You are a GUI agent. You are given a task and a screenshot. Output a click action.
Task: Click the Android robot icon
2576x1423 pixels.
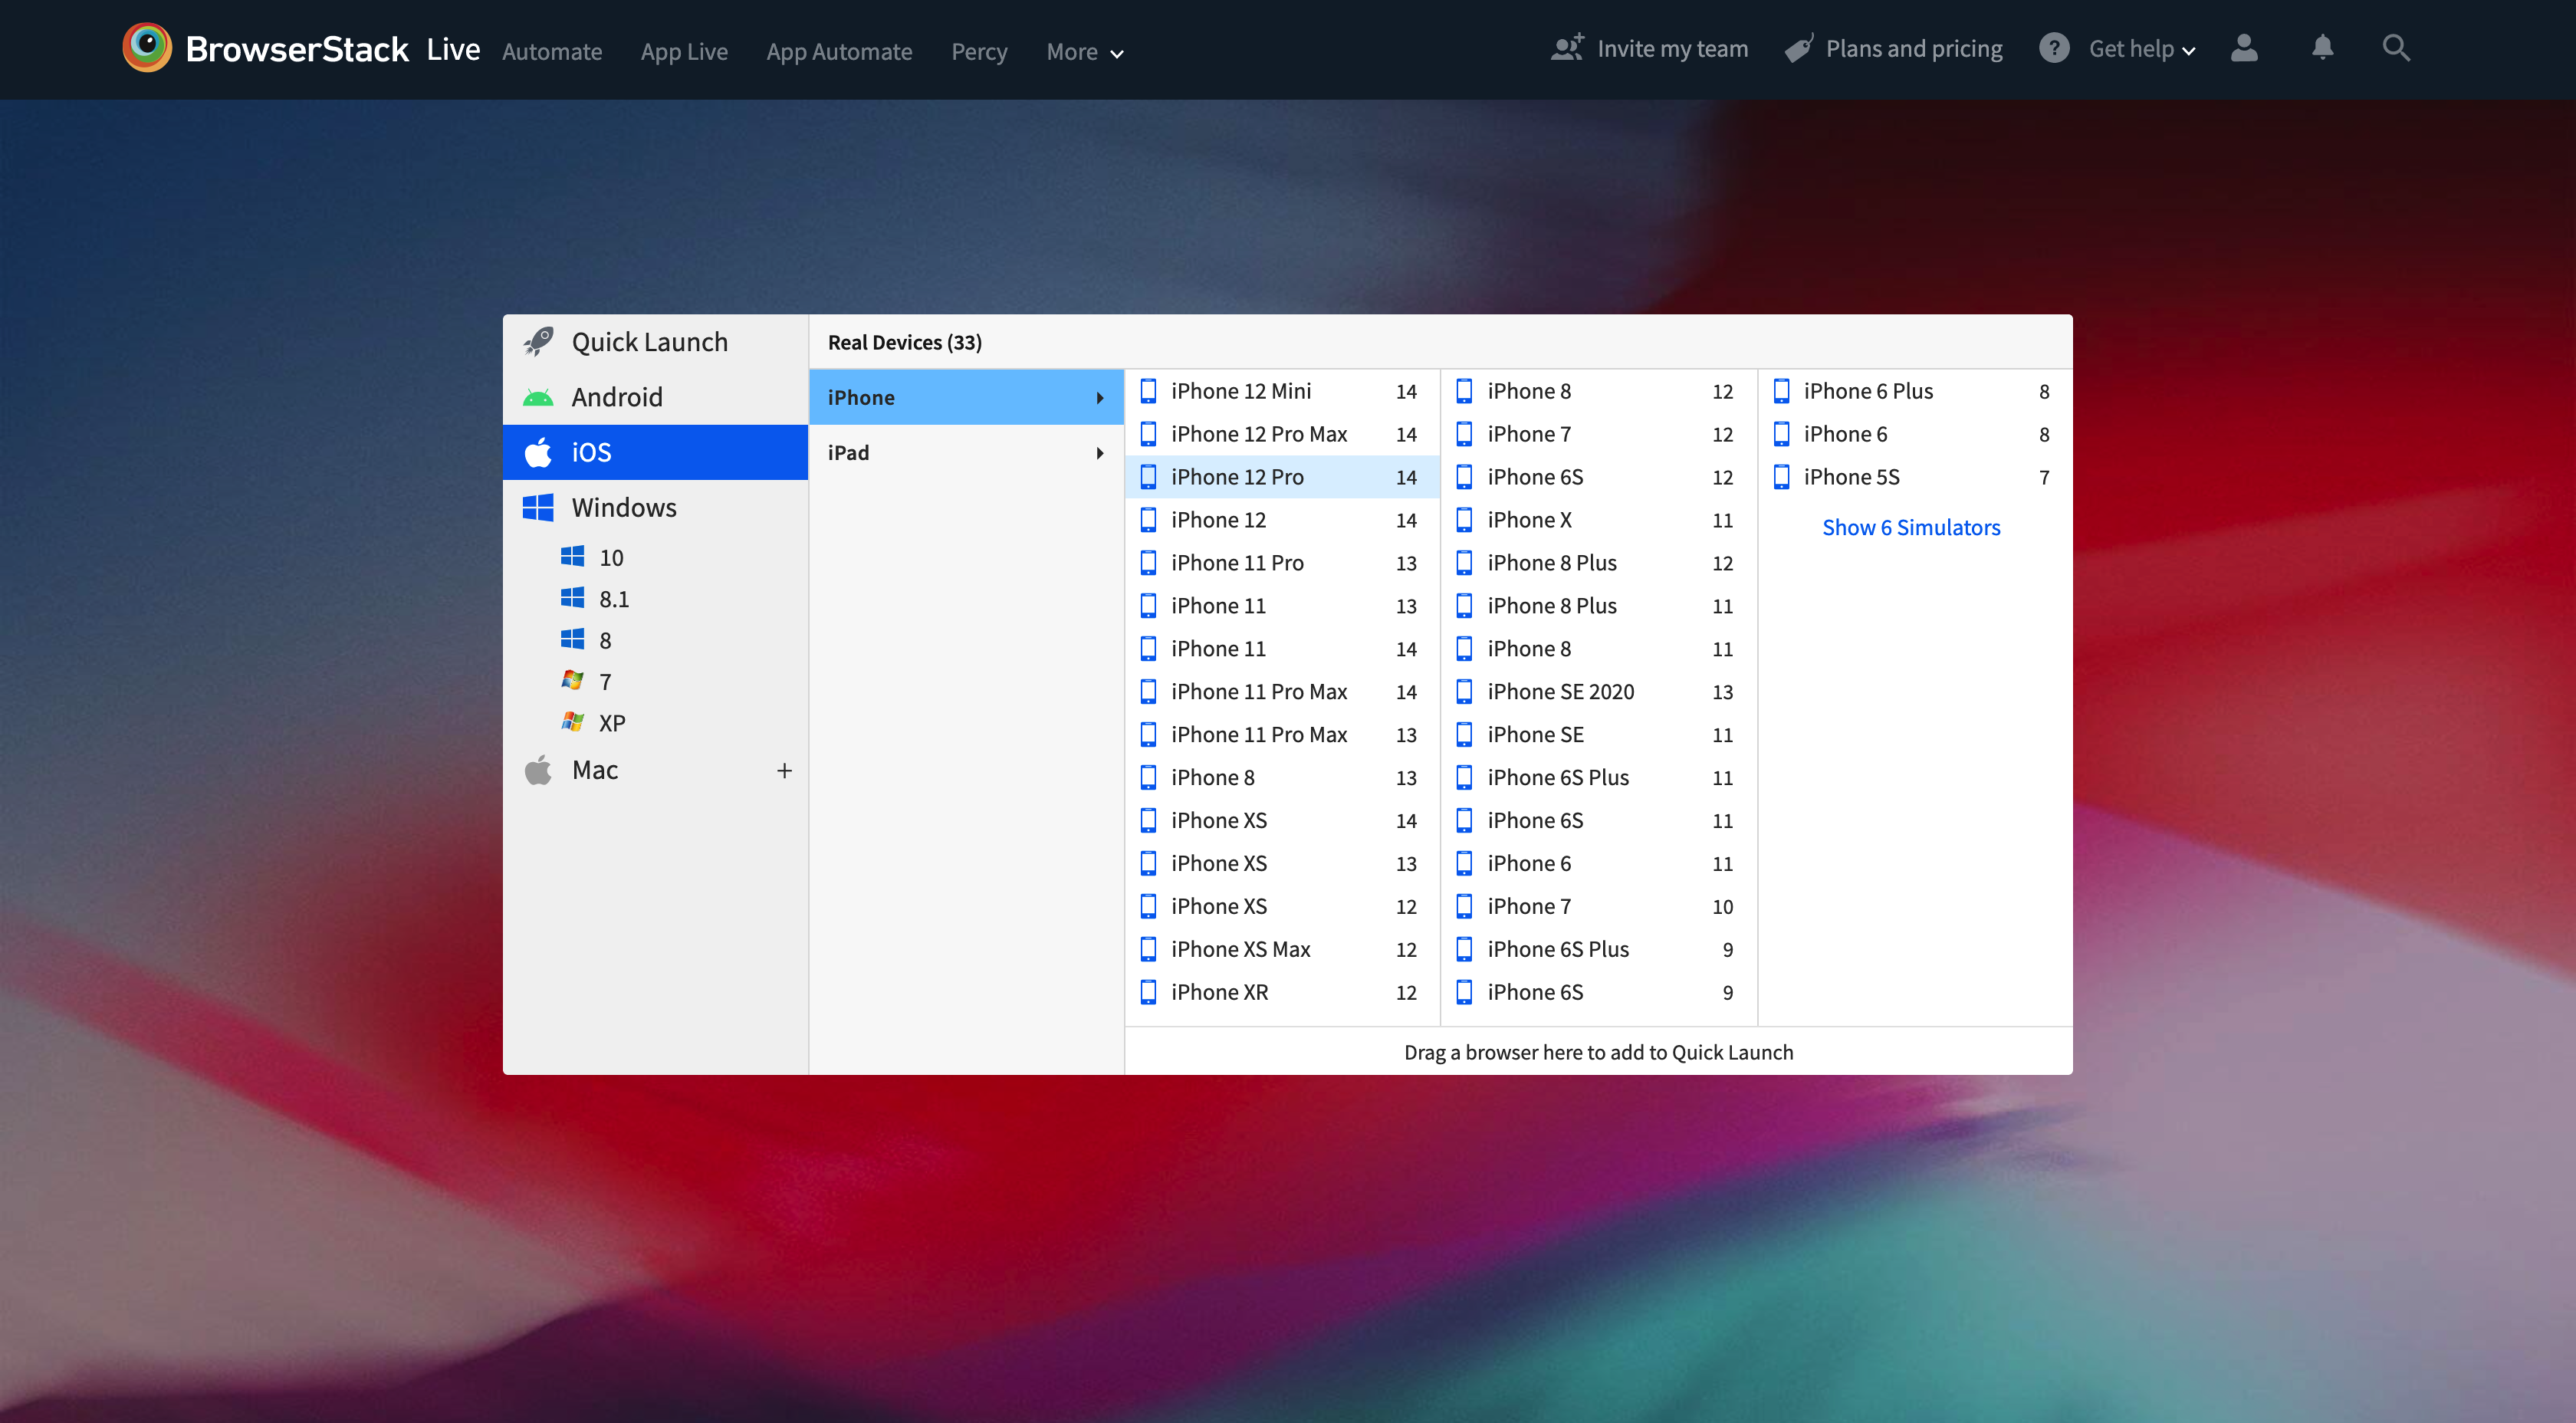coord(538,396)
